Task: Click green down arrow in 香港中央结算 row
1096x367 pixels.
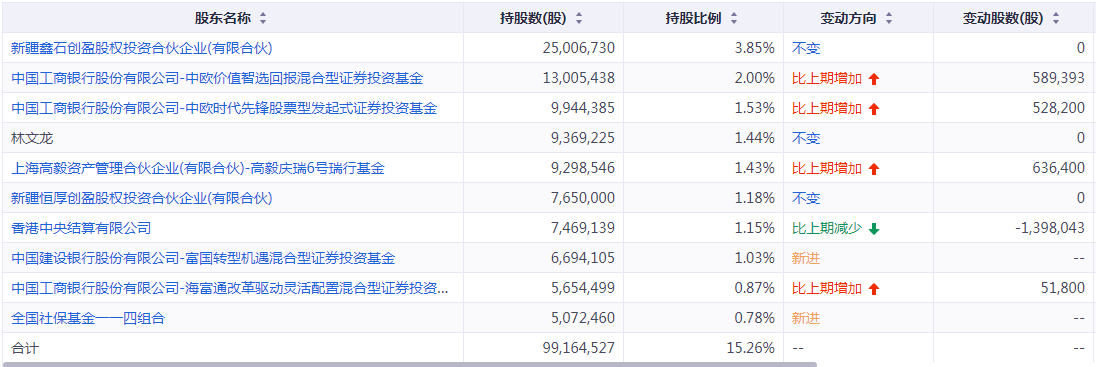Action: (874, 229)
